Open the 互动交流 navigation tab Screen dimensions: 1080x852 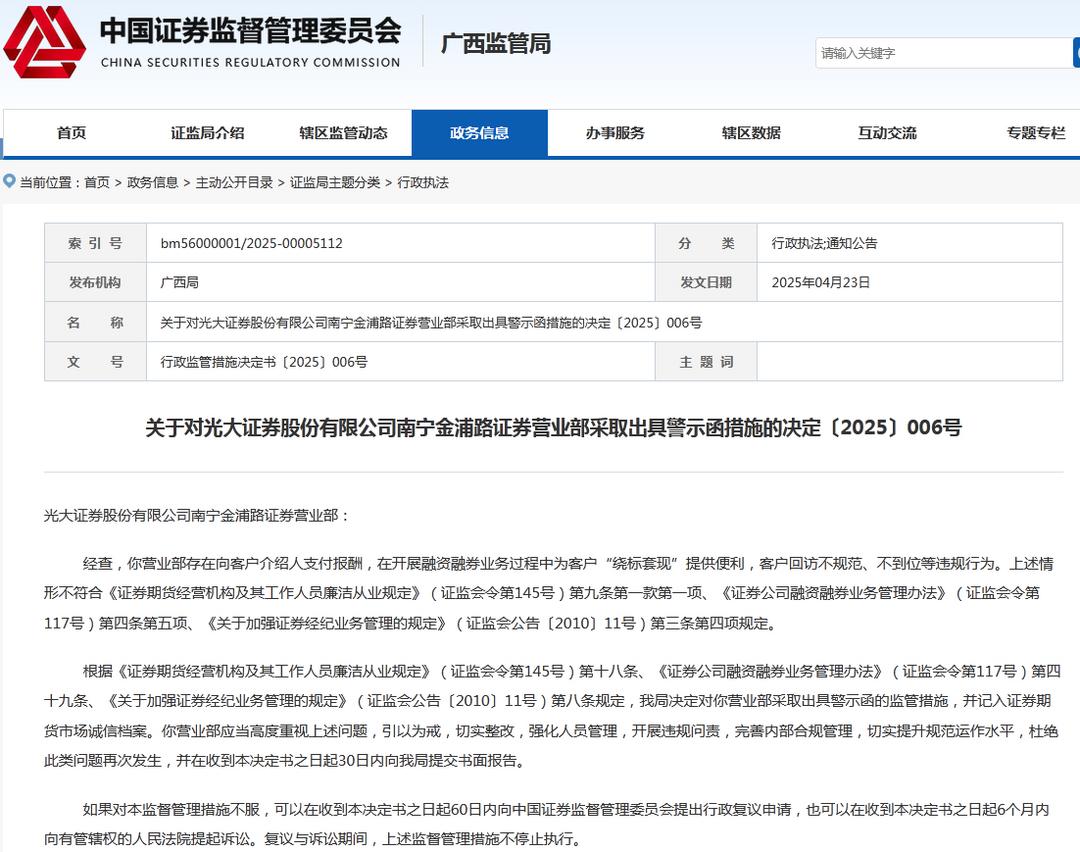click(887, 133)
